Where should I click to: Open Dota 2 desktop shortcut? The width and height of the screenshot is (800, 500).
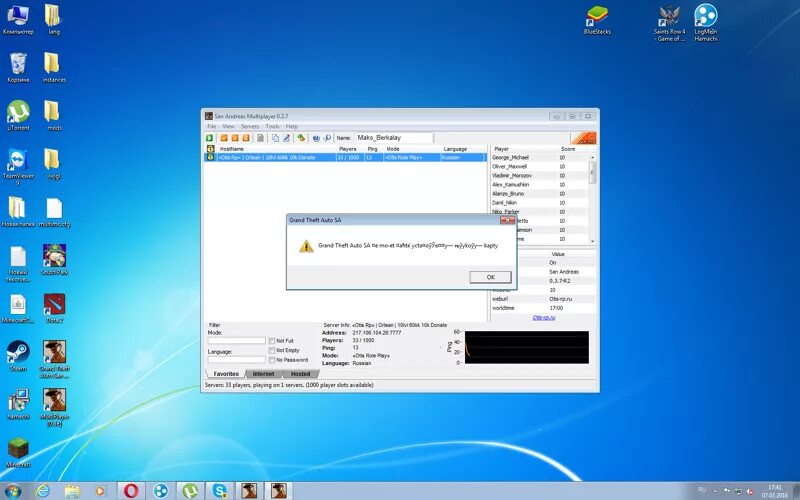[54, 308]
